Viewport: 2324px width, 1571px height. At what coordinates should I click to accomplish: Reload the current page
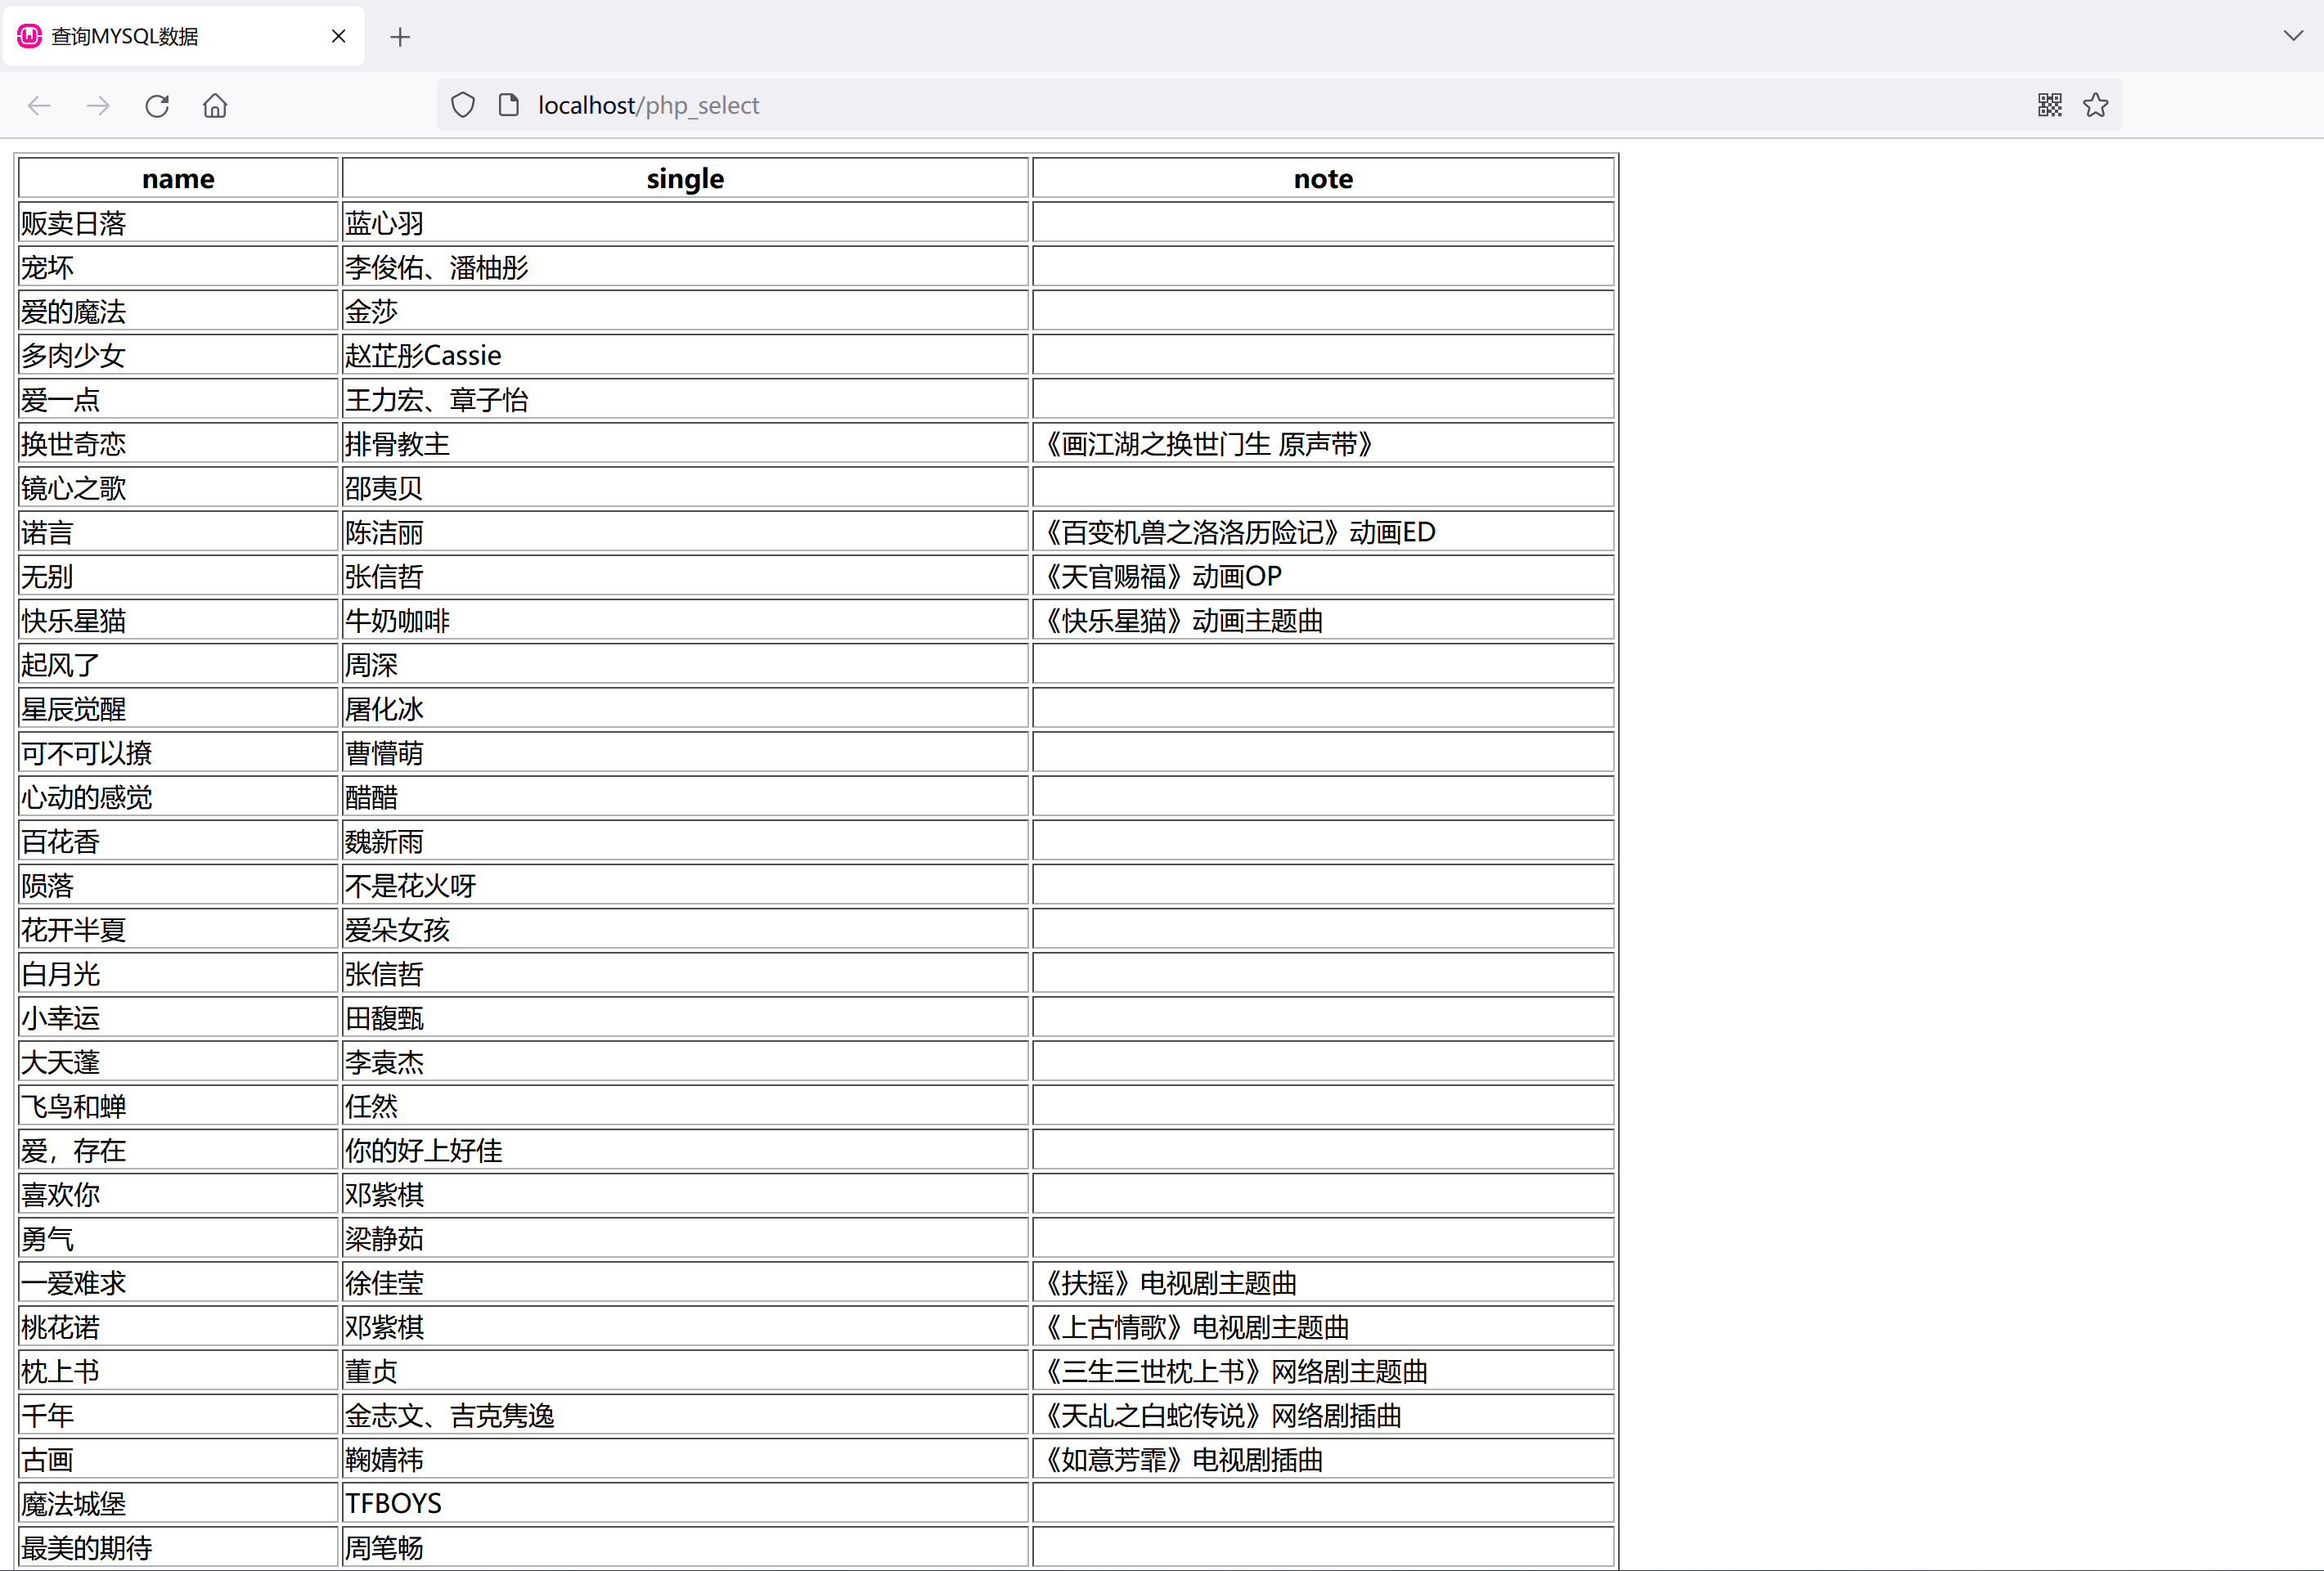157,106
